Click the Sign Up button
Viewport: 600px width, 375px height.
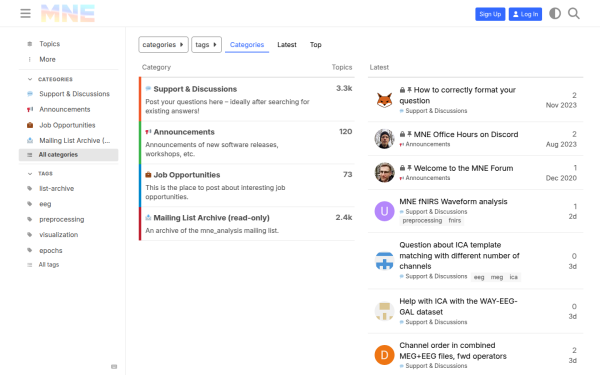(490, 14)
